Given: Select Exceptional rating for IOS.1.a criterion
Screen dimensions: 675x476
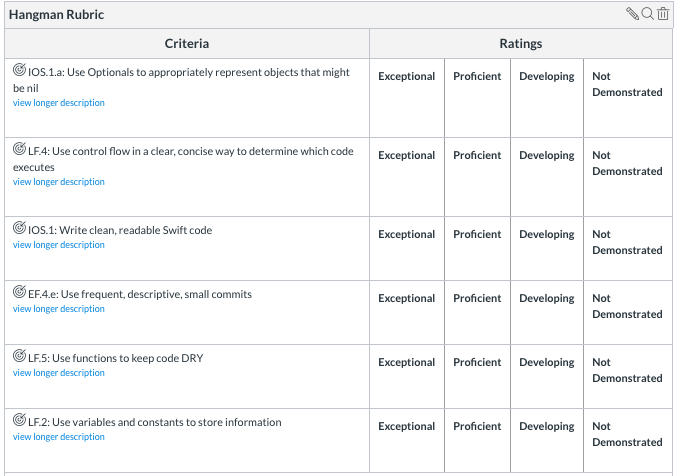Looking at the screenshot, I should point(406,77).
